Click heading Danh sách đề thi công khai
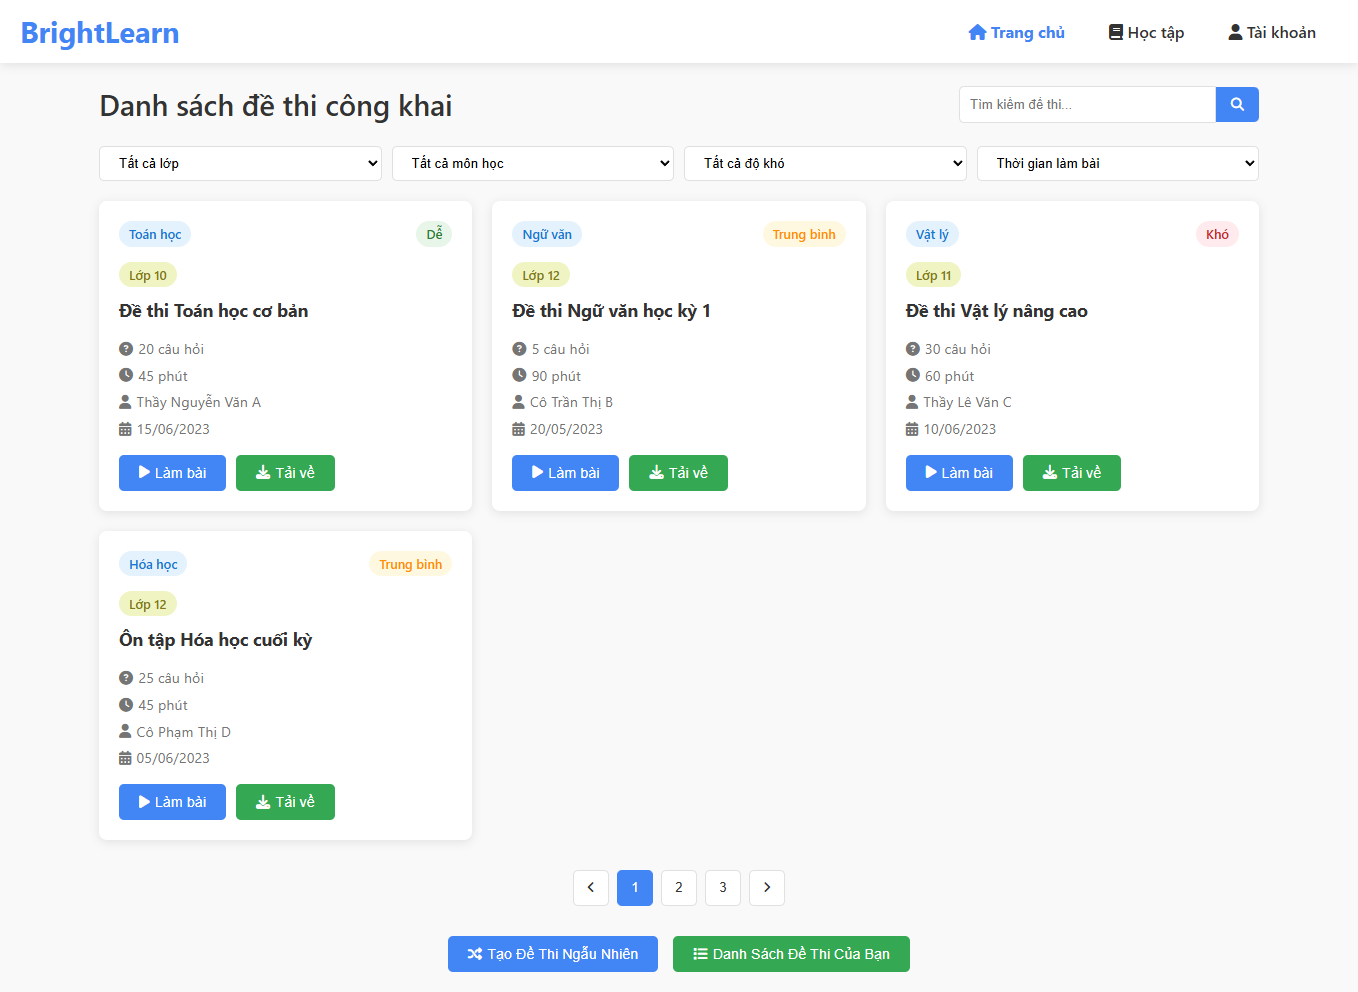Image resolution: width=1358 pixels, height=992 pixels. 276,106
